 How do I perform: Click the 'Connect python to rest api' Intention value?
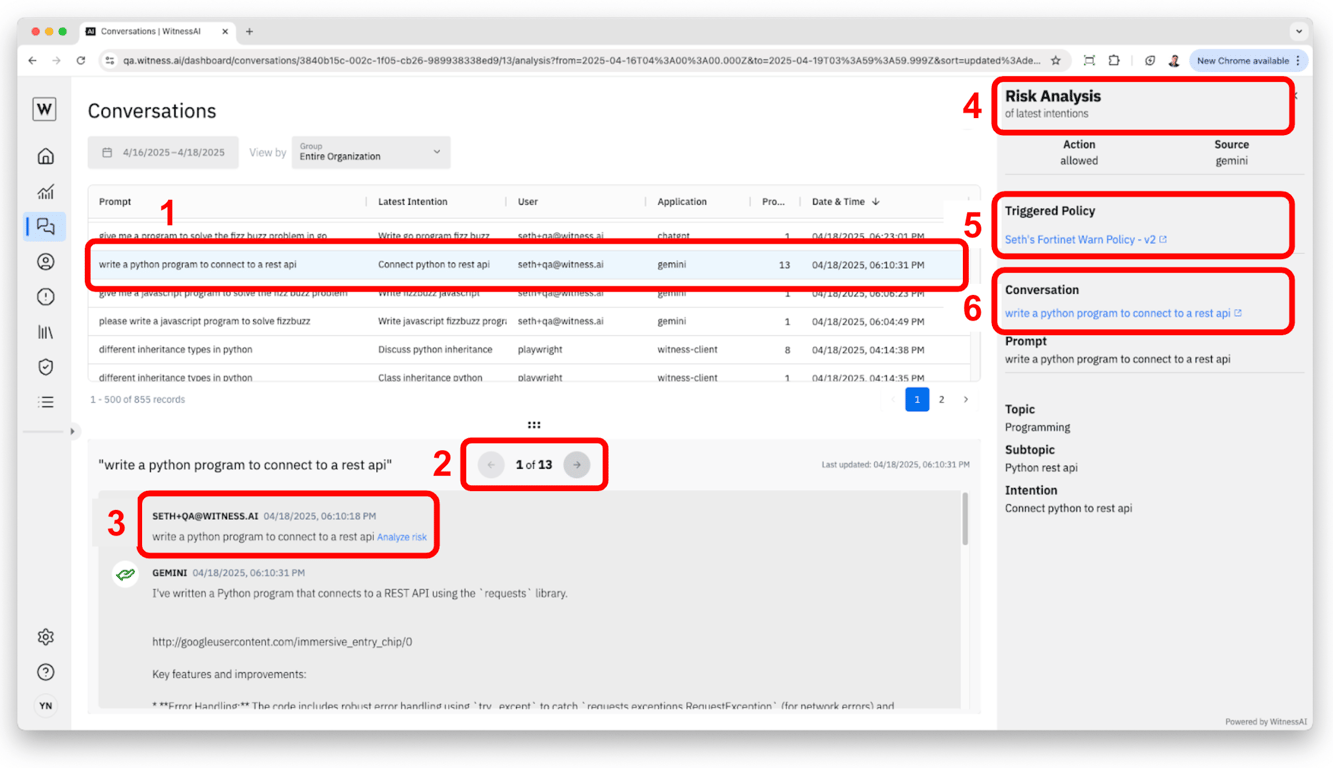tap(1068, 508)
